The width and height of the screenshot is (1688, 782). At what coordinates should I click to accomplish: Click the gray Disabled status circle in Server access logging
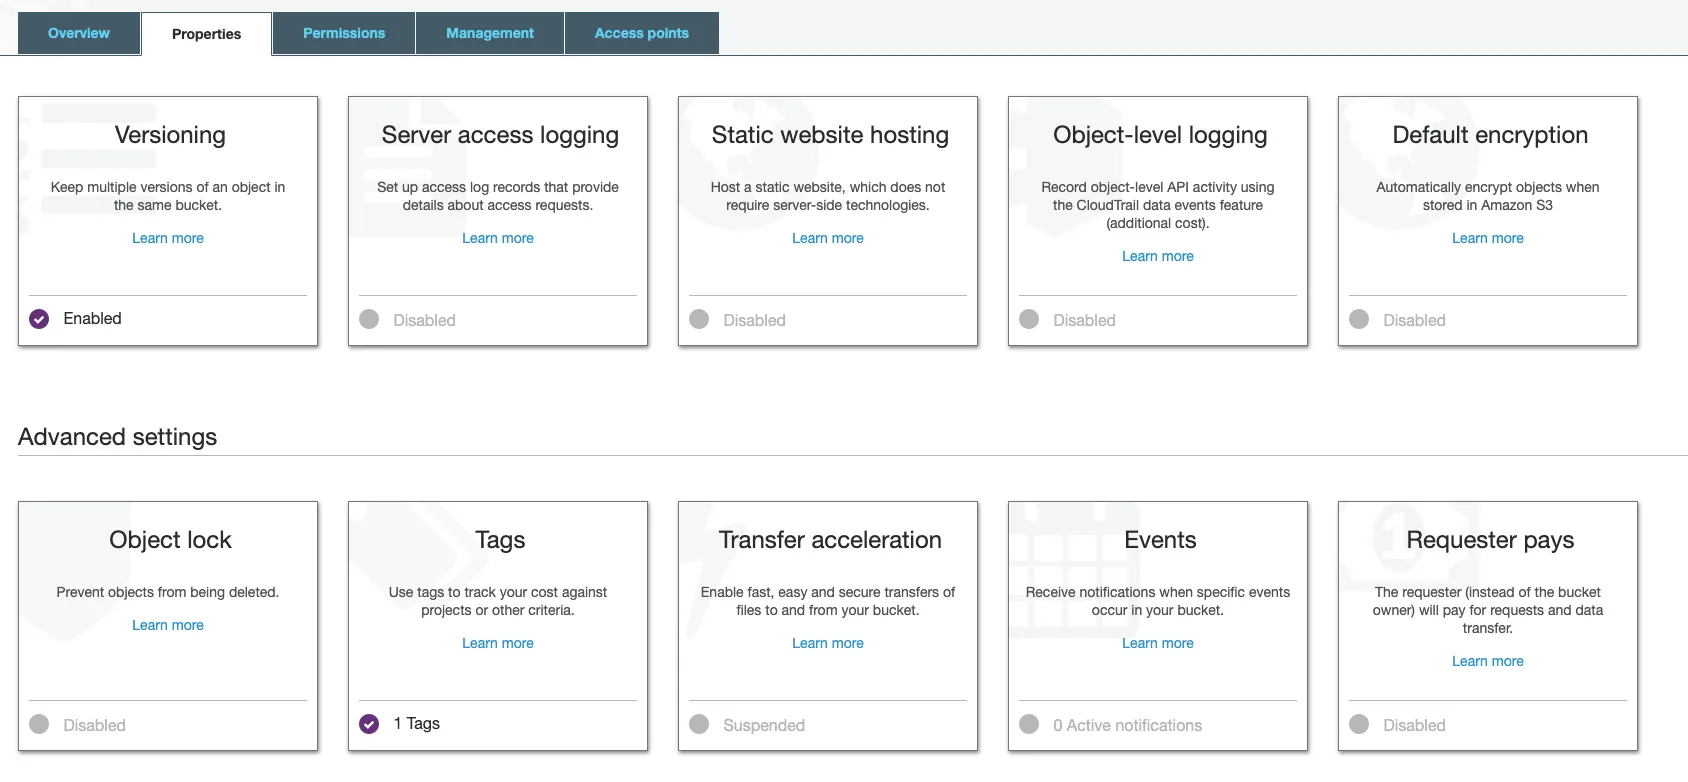[369, 319]
